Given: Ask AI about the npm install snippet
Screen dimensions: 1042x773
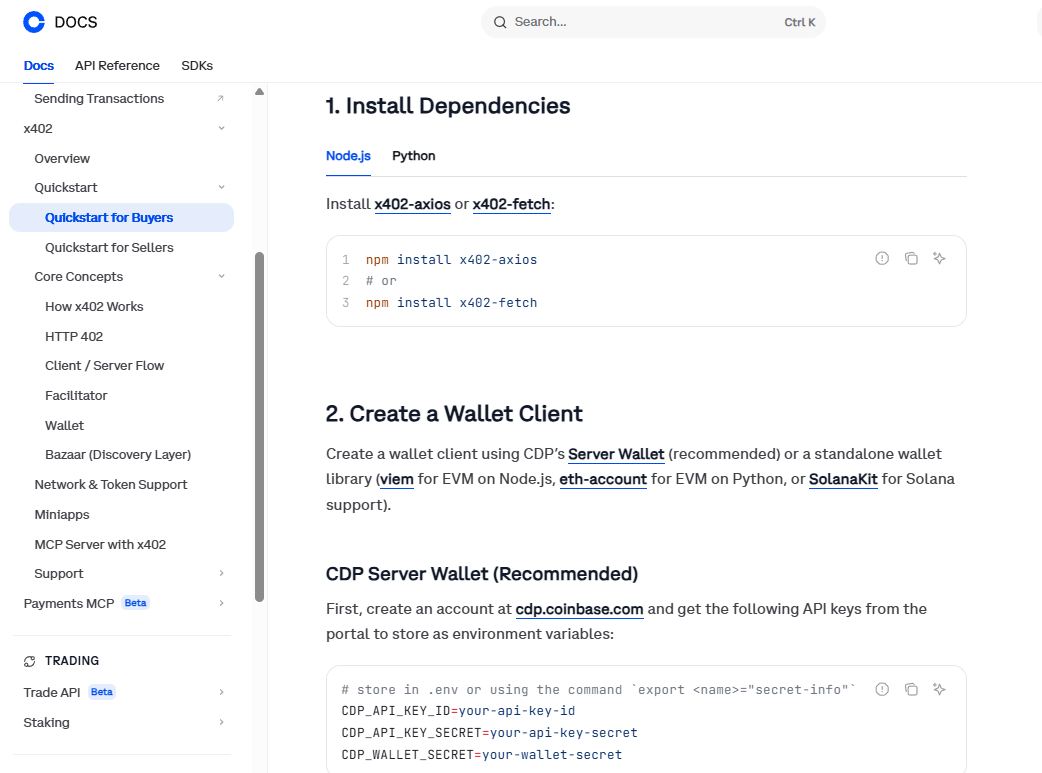Looking at the screenshot, I should [939, 258].
